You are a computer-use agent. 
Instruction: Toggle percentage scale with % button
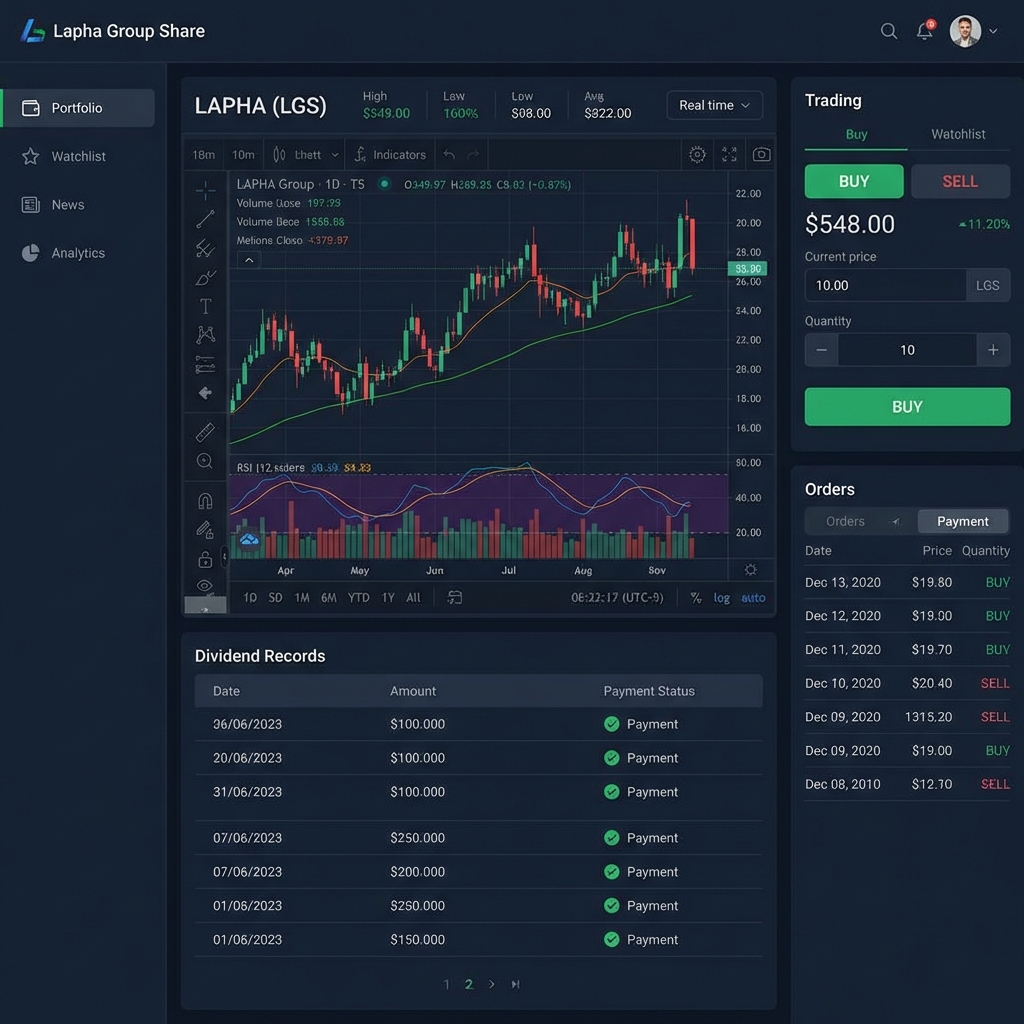point(695,597)
